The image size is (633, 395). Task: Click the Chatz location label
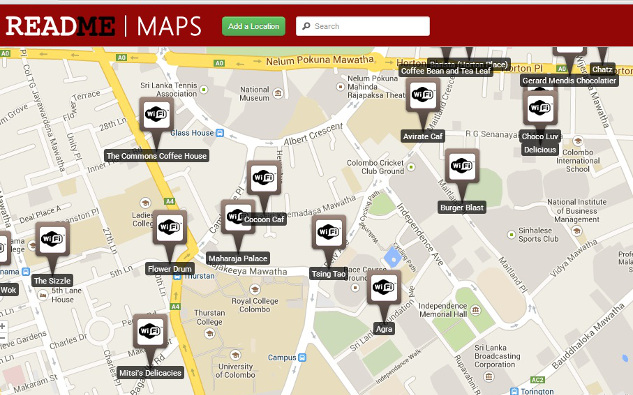602,69
